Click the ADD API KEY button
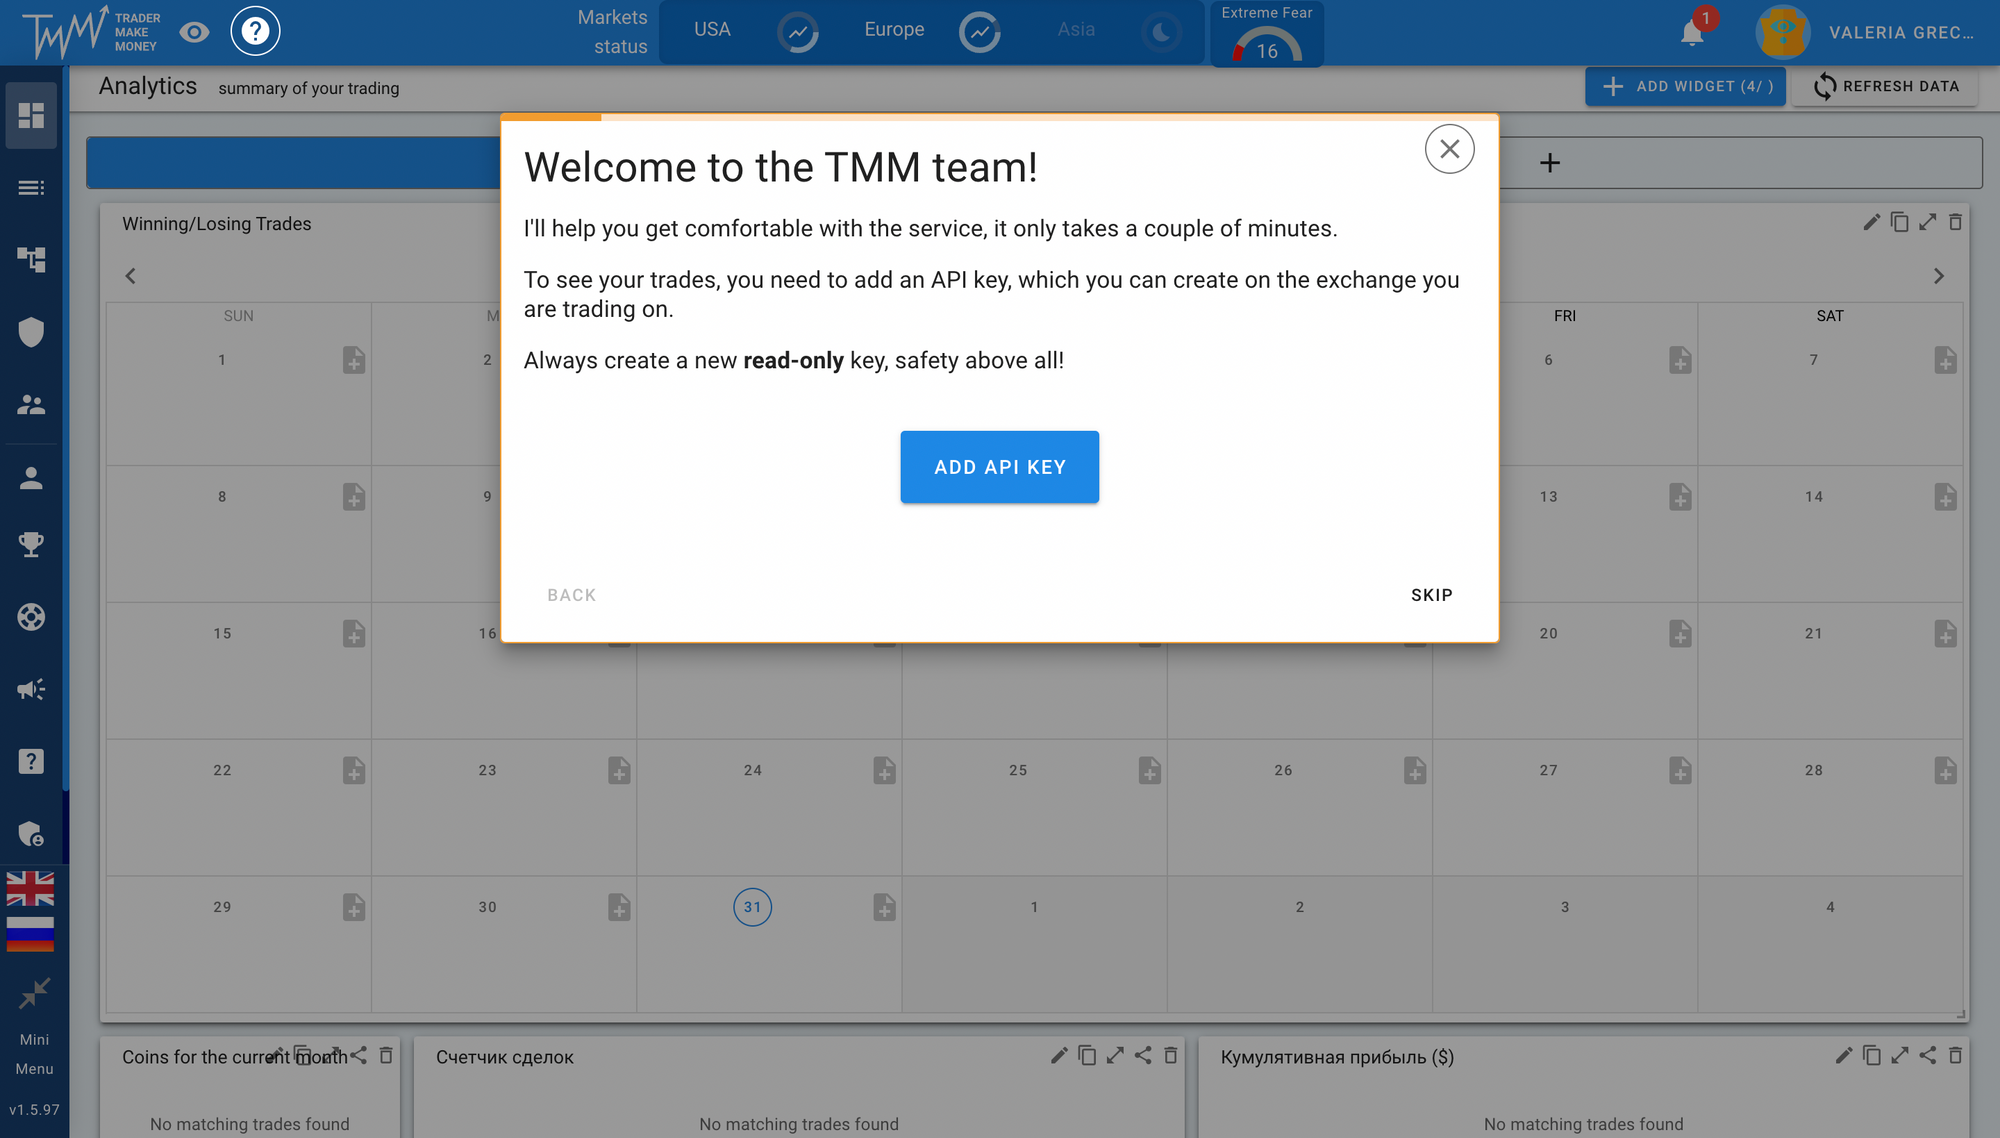Screen dimensions: 2000x1138 [999, 467]
